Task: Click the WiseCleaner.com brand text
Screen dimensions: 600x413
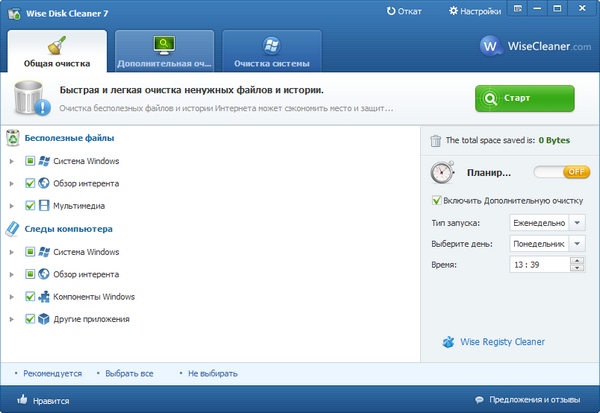Action: 549,46
